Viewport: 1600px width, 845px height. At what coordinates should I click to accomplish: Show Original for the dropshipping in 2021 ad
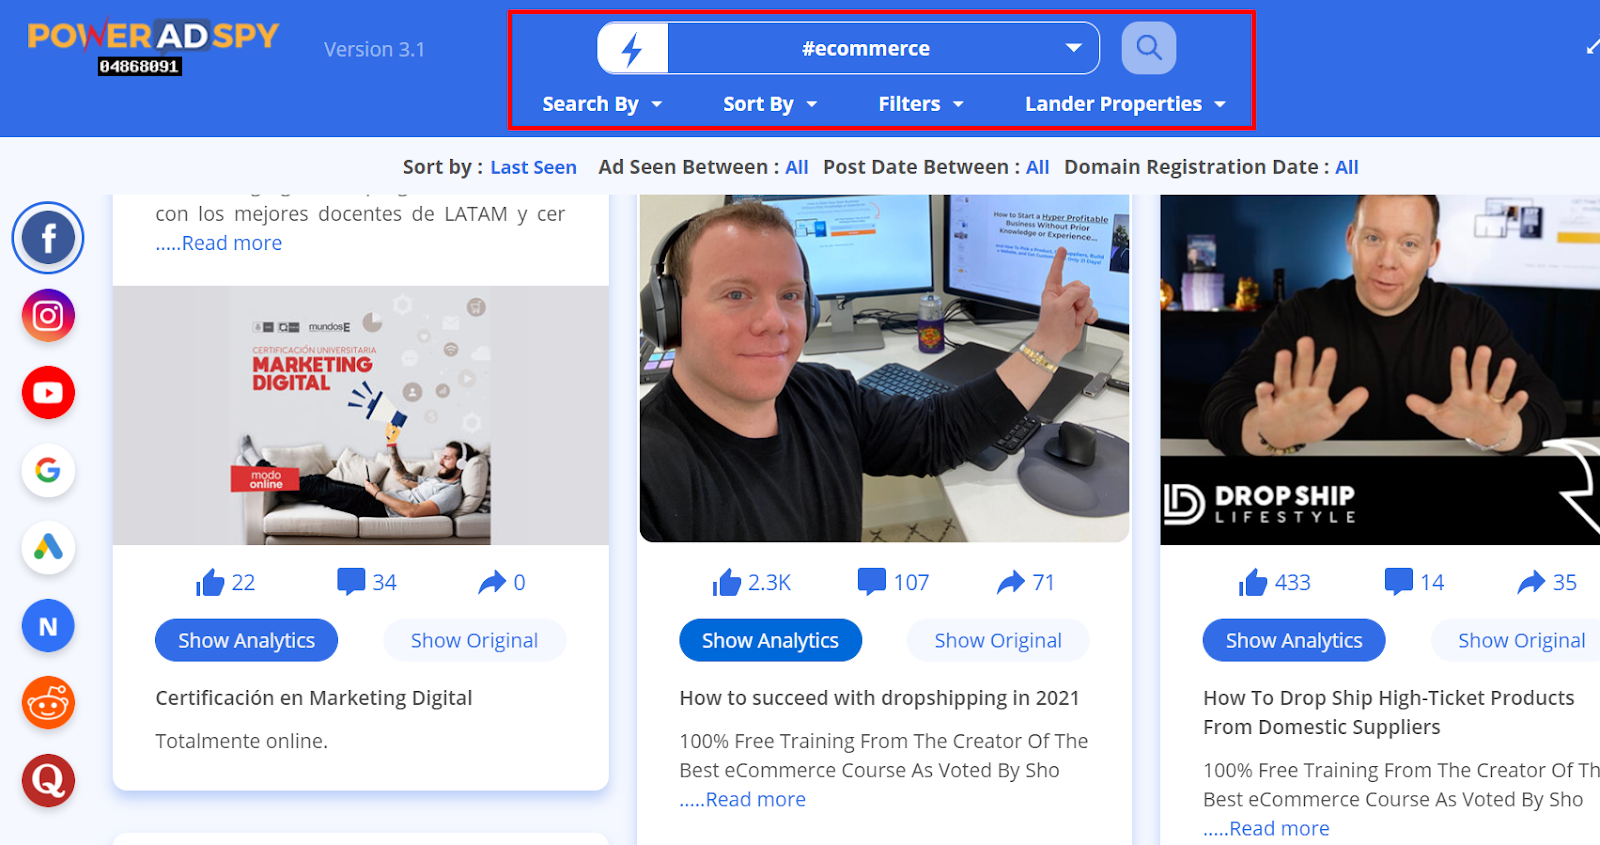click(x=998, y=640)
